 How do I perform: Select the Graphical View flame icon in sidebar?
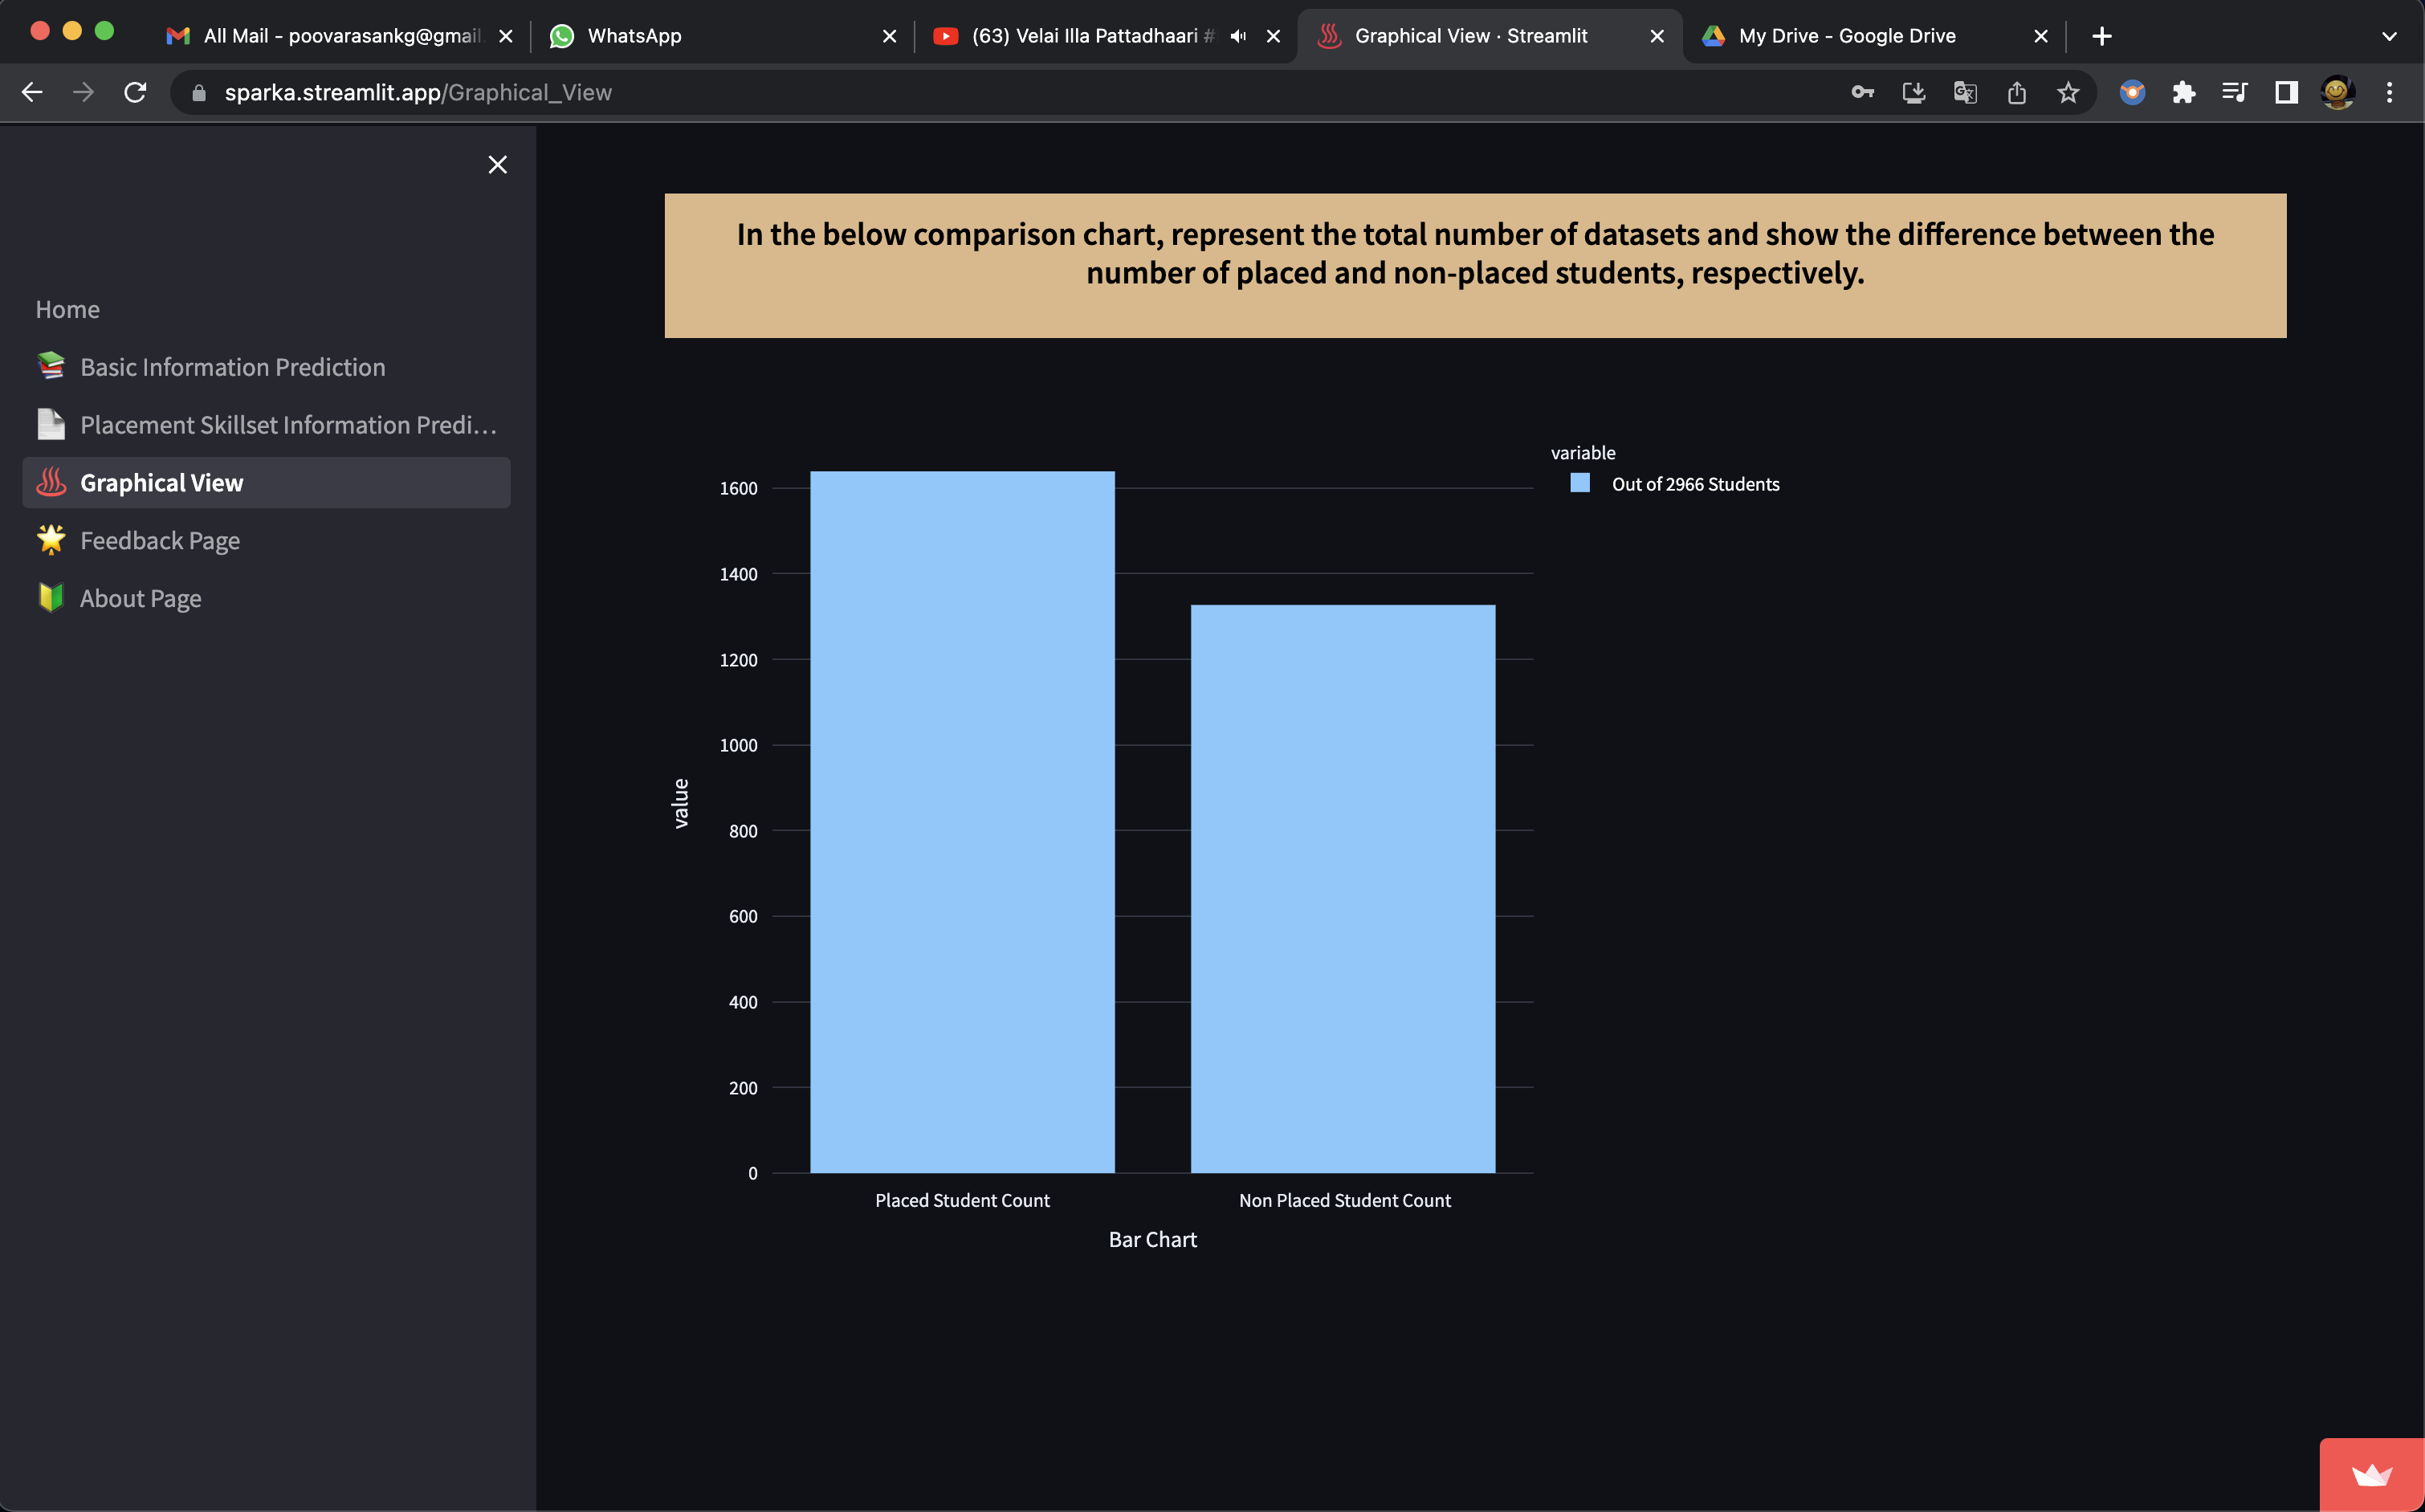[x=50, y=482]
